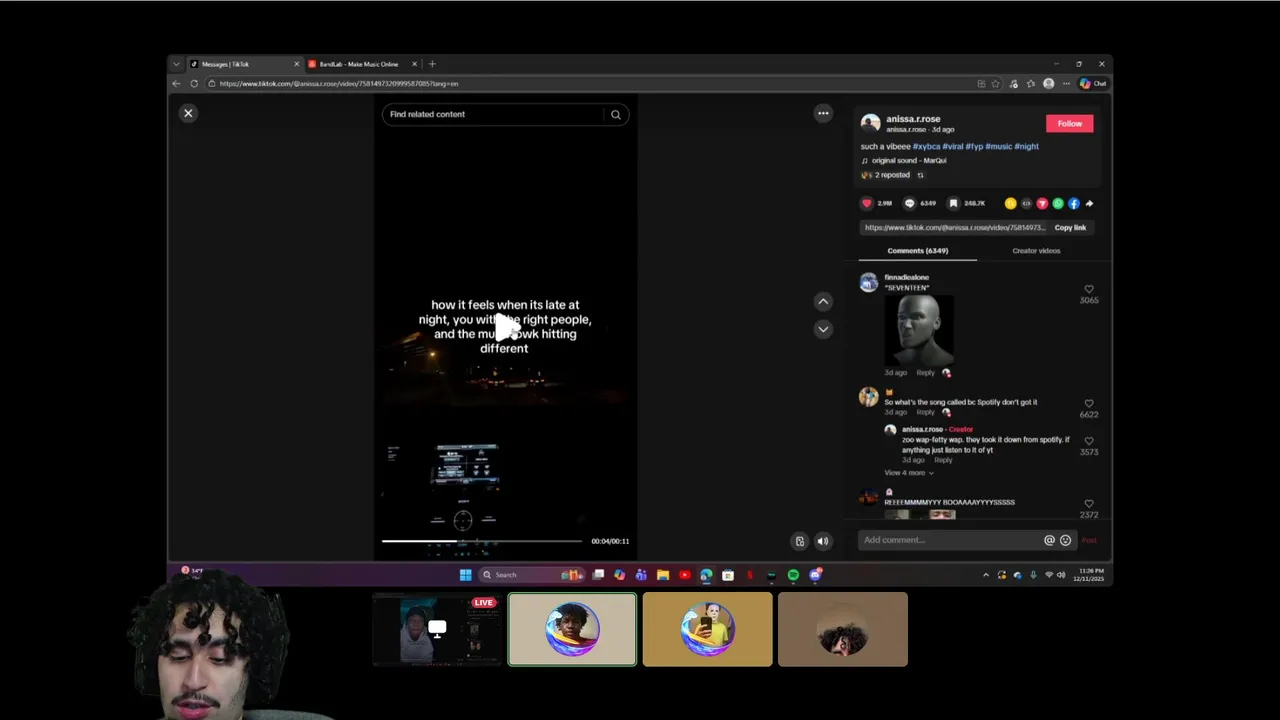1280x720 pixels.
Task: Switch to the Comments (6349) tab
Action: (917, 251)
